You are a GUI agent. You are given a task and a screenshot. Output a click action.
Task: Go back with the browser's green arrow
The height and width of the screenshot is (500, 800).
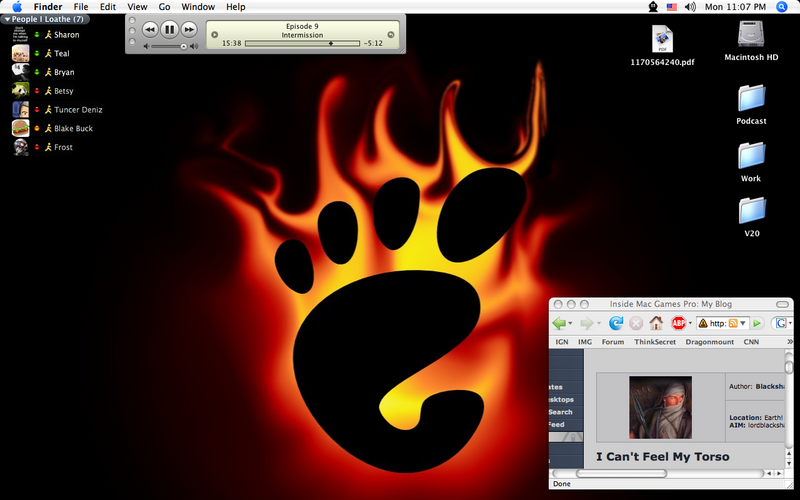click(x=559, y=323)
